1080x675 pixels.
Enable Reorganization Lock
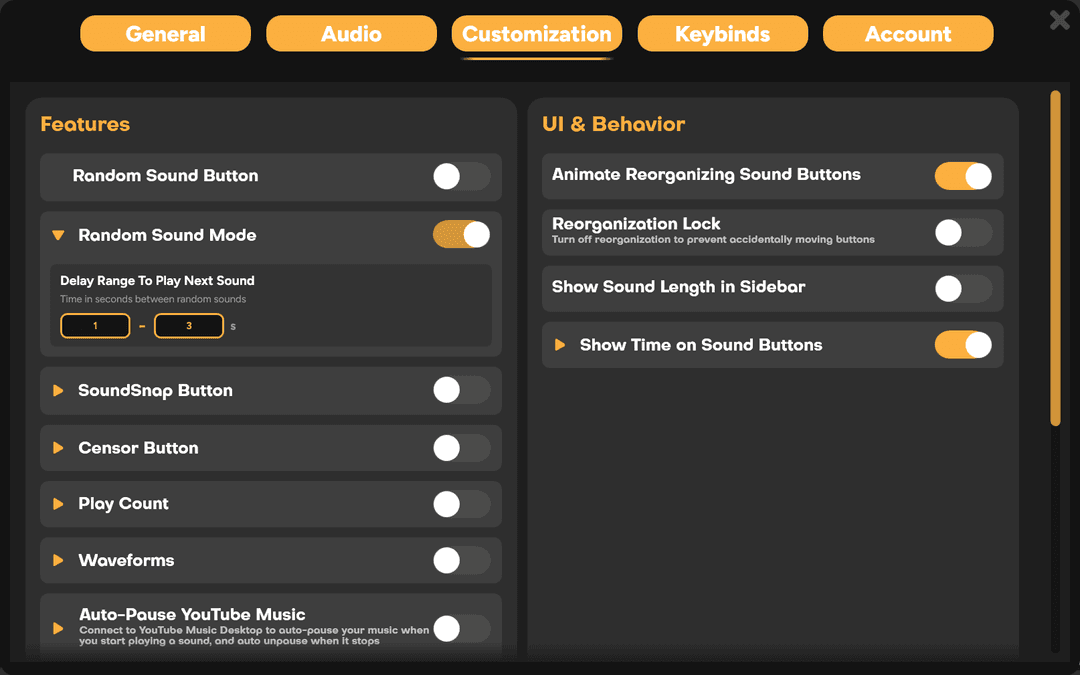(963, 232)
